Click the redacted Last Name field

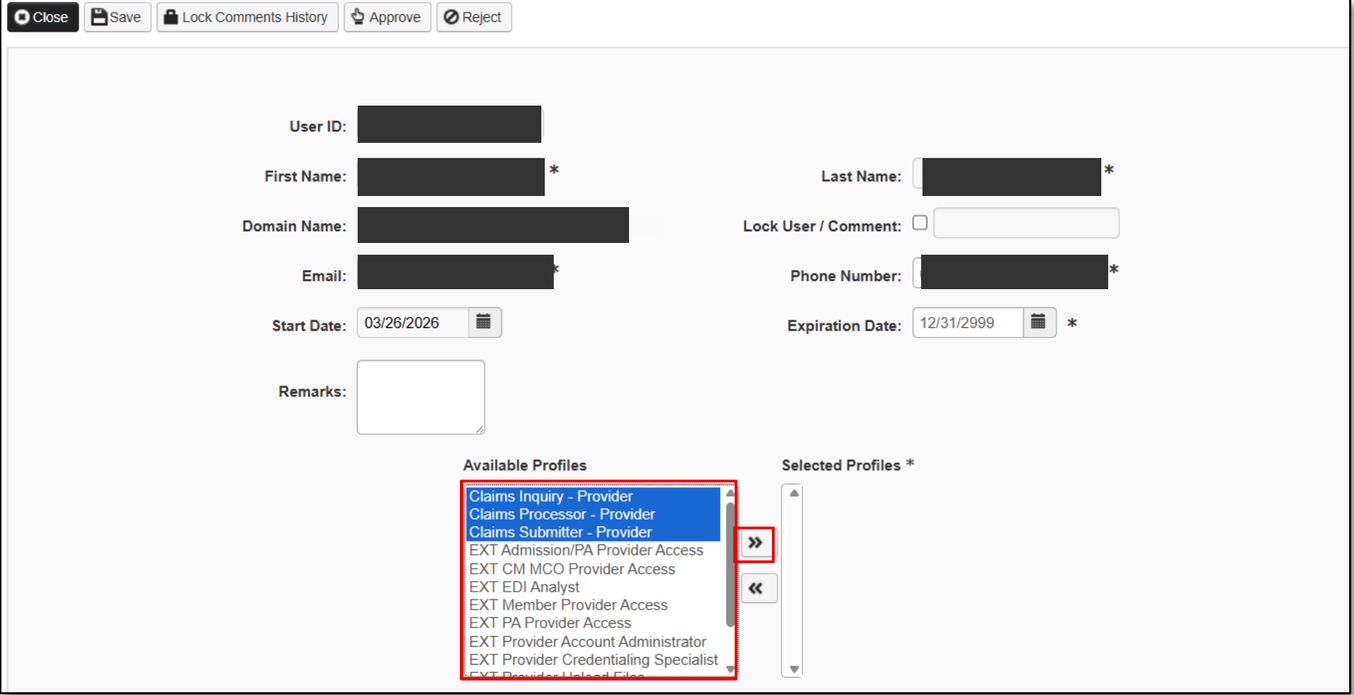pos(1012,176)
